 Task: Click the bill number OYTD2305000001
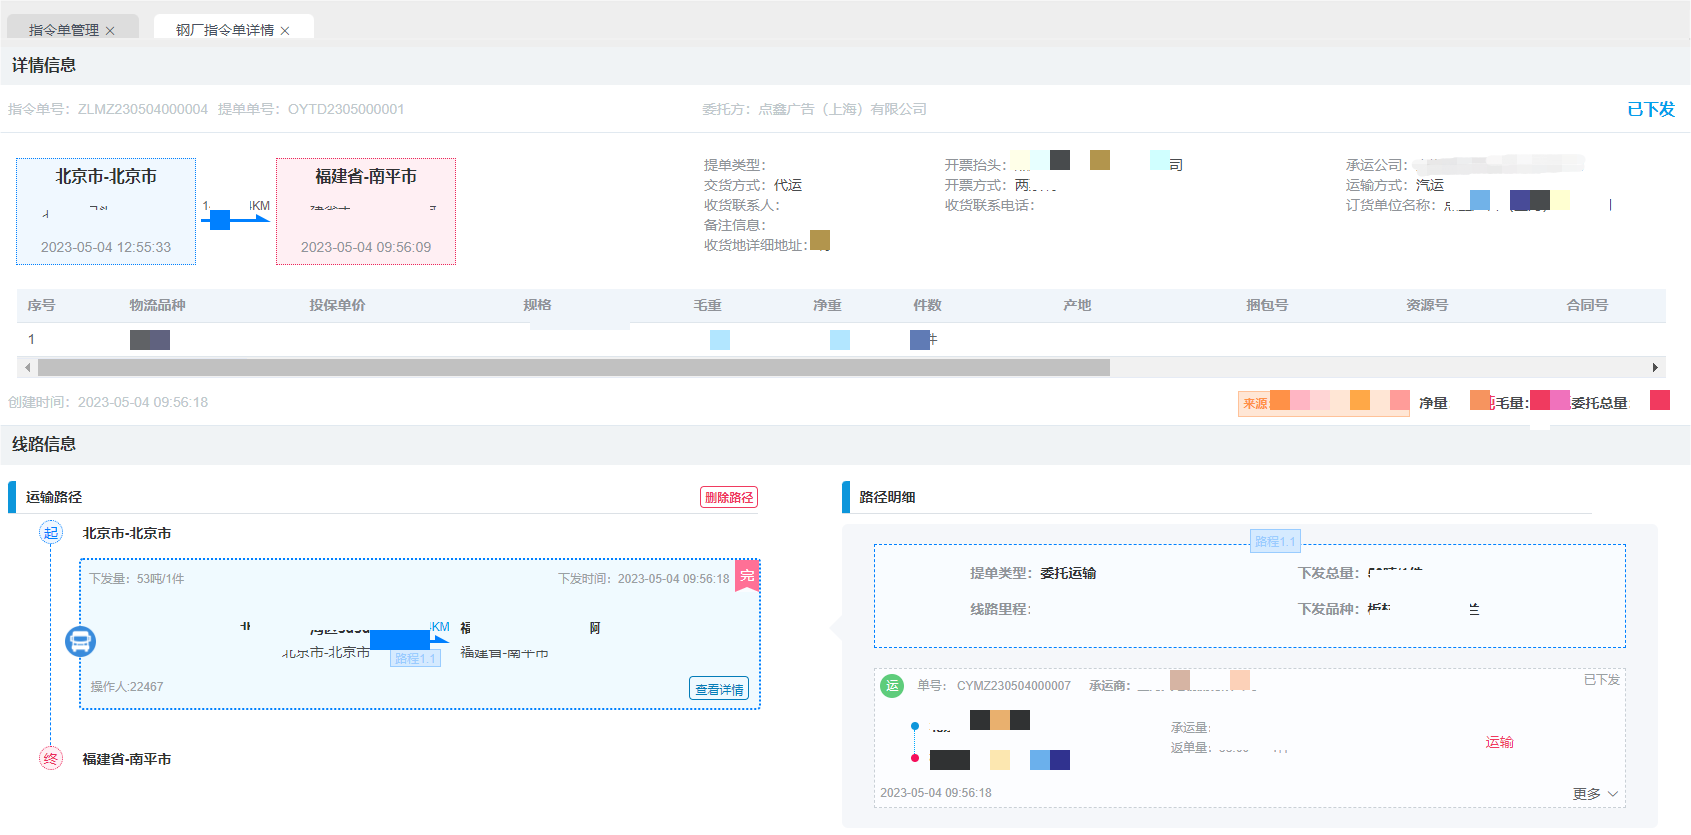(346, 109)
